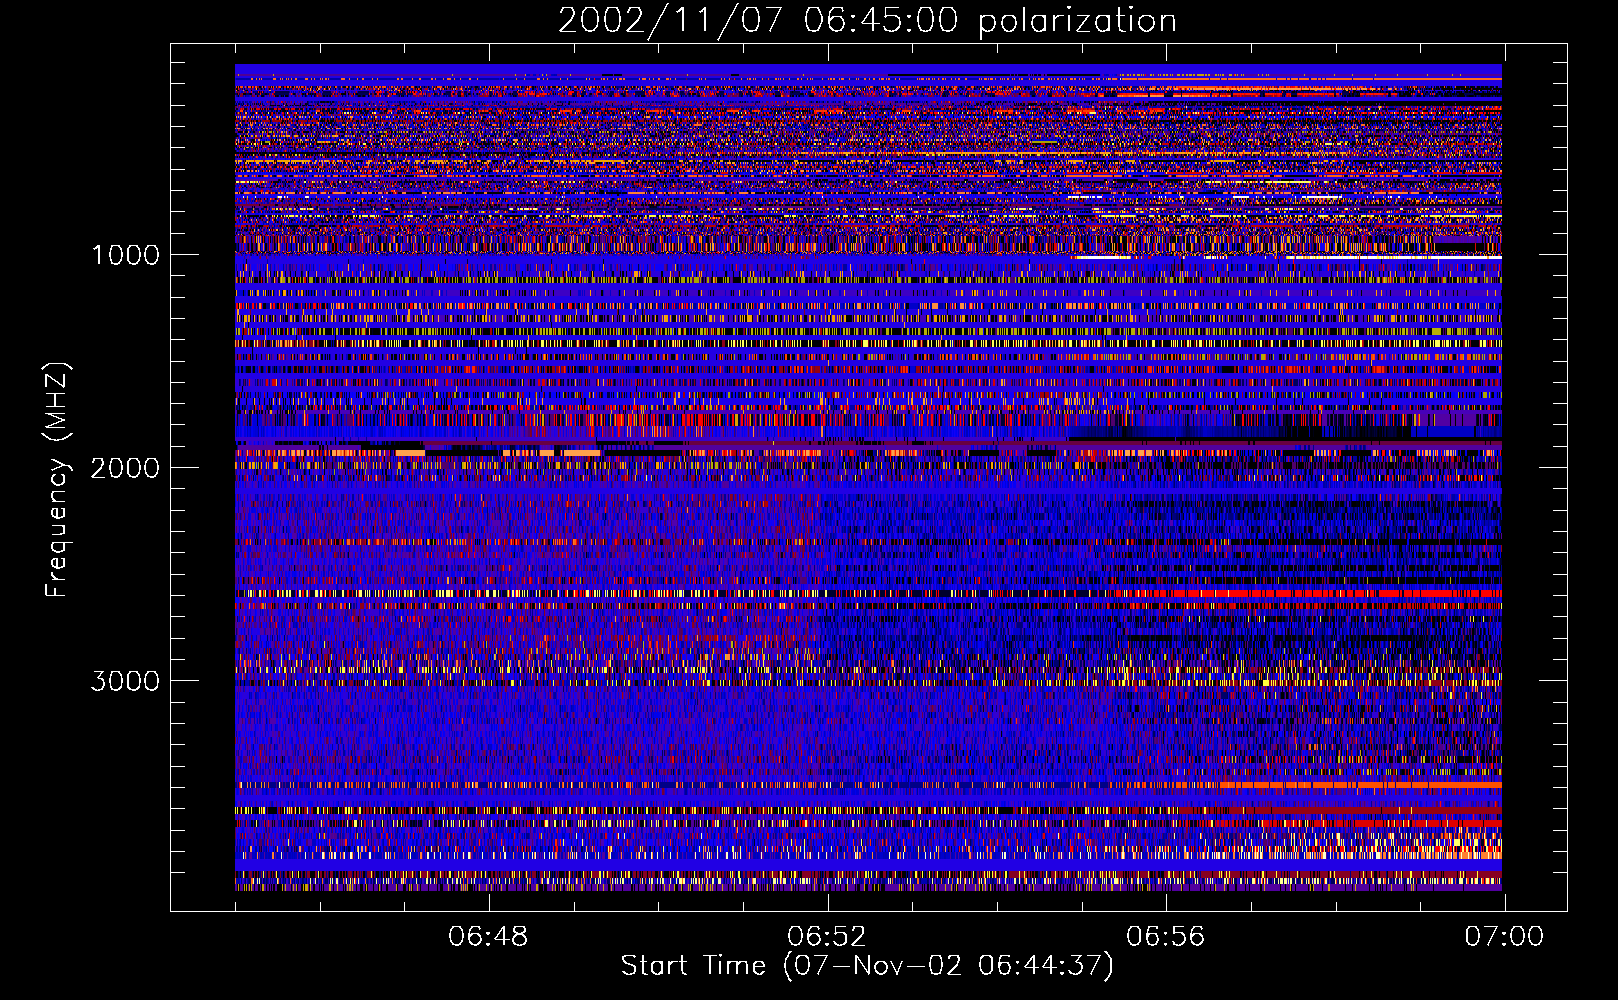Click the 1000 frequency tick label
The image size is (1618, 1000).
click(x=125, y=255)
